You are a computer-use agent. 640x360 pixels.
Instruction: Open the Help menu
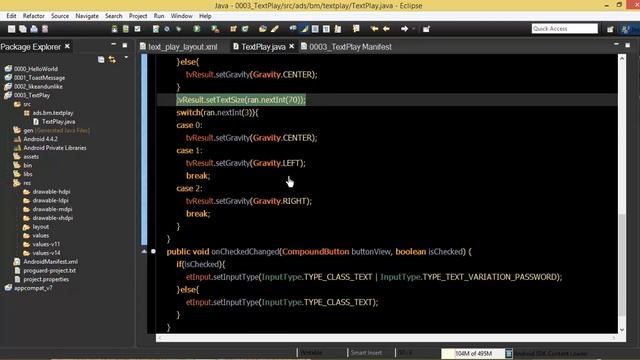pyautogui.click(x=205, y=16)
